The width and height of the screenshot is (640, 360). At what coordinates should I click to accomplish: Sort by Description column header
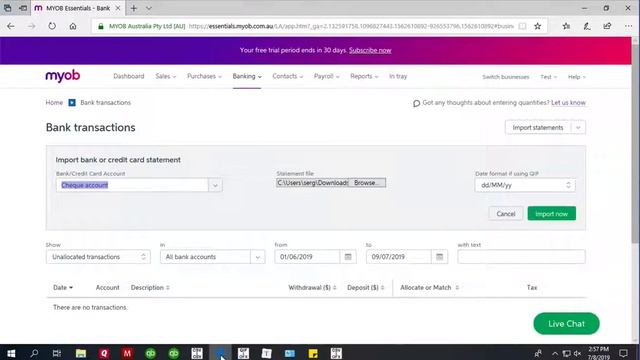click(150, 287)
